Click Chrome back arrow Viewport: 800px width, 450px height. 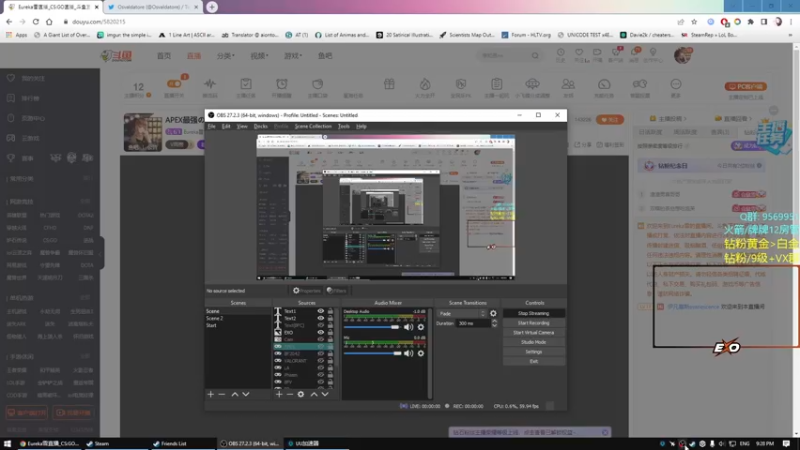[9, 21]
